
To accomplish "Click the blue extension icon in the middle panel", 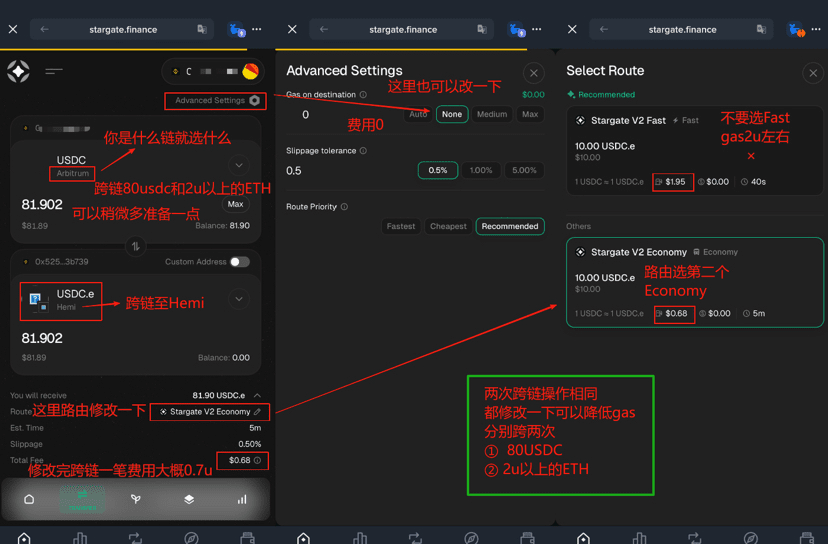I will coord(516,30).
